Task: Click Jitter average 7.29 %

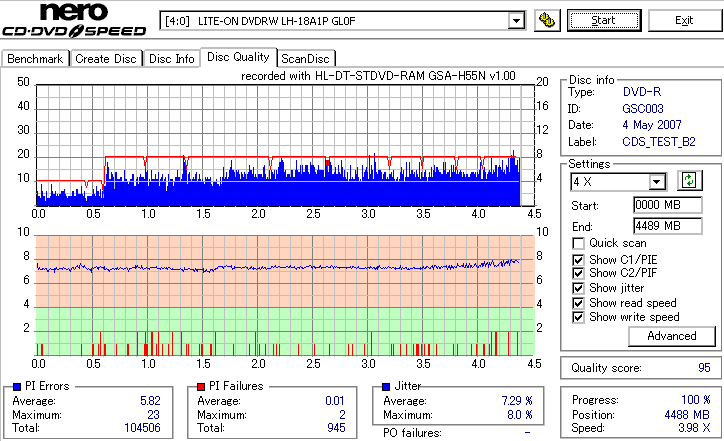Action: click(517, 401)
